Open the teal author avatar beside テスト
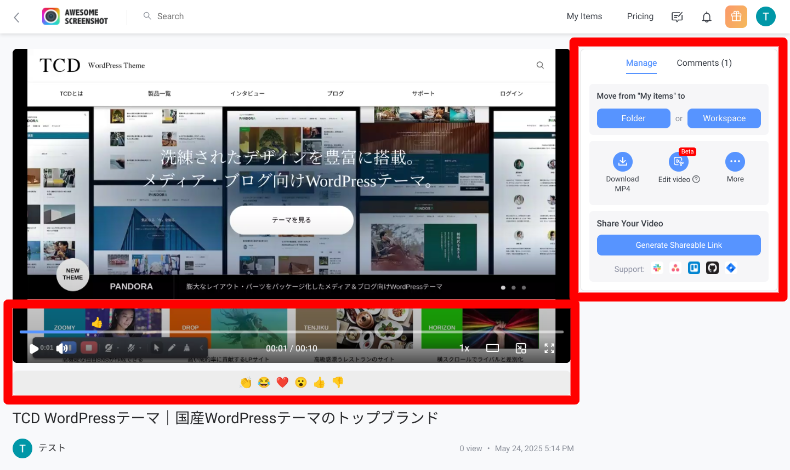 click(22, 448)
